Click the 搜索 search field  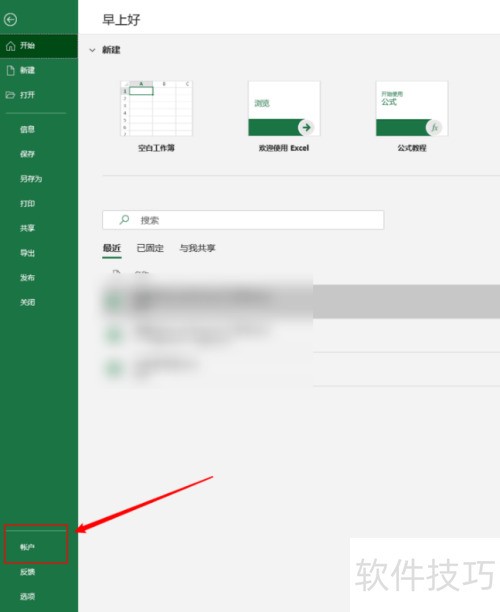(243, 220)
